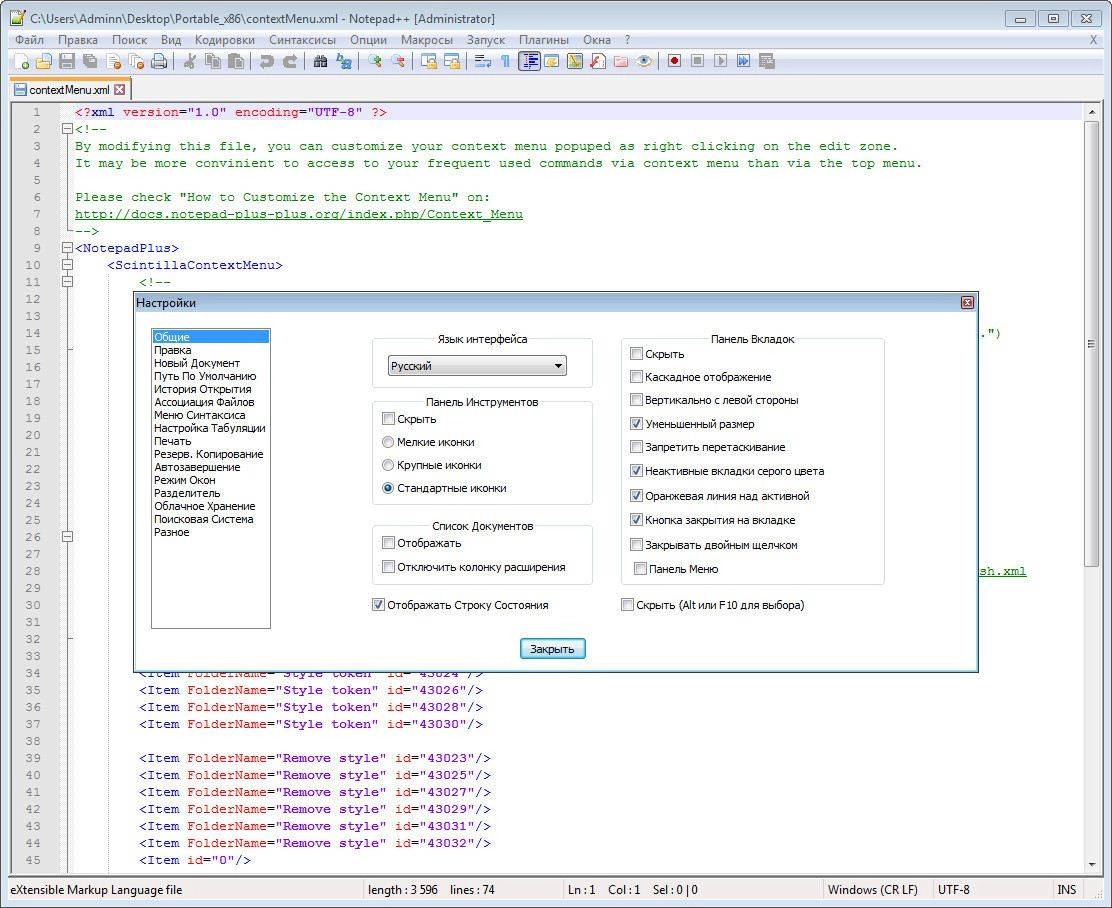Image resolution: width=1112 pixels, height=908 pixels.
Task: Close contextMenu.xml tab with its X
Action: 120,89
